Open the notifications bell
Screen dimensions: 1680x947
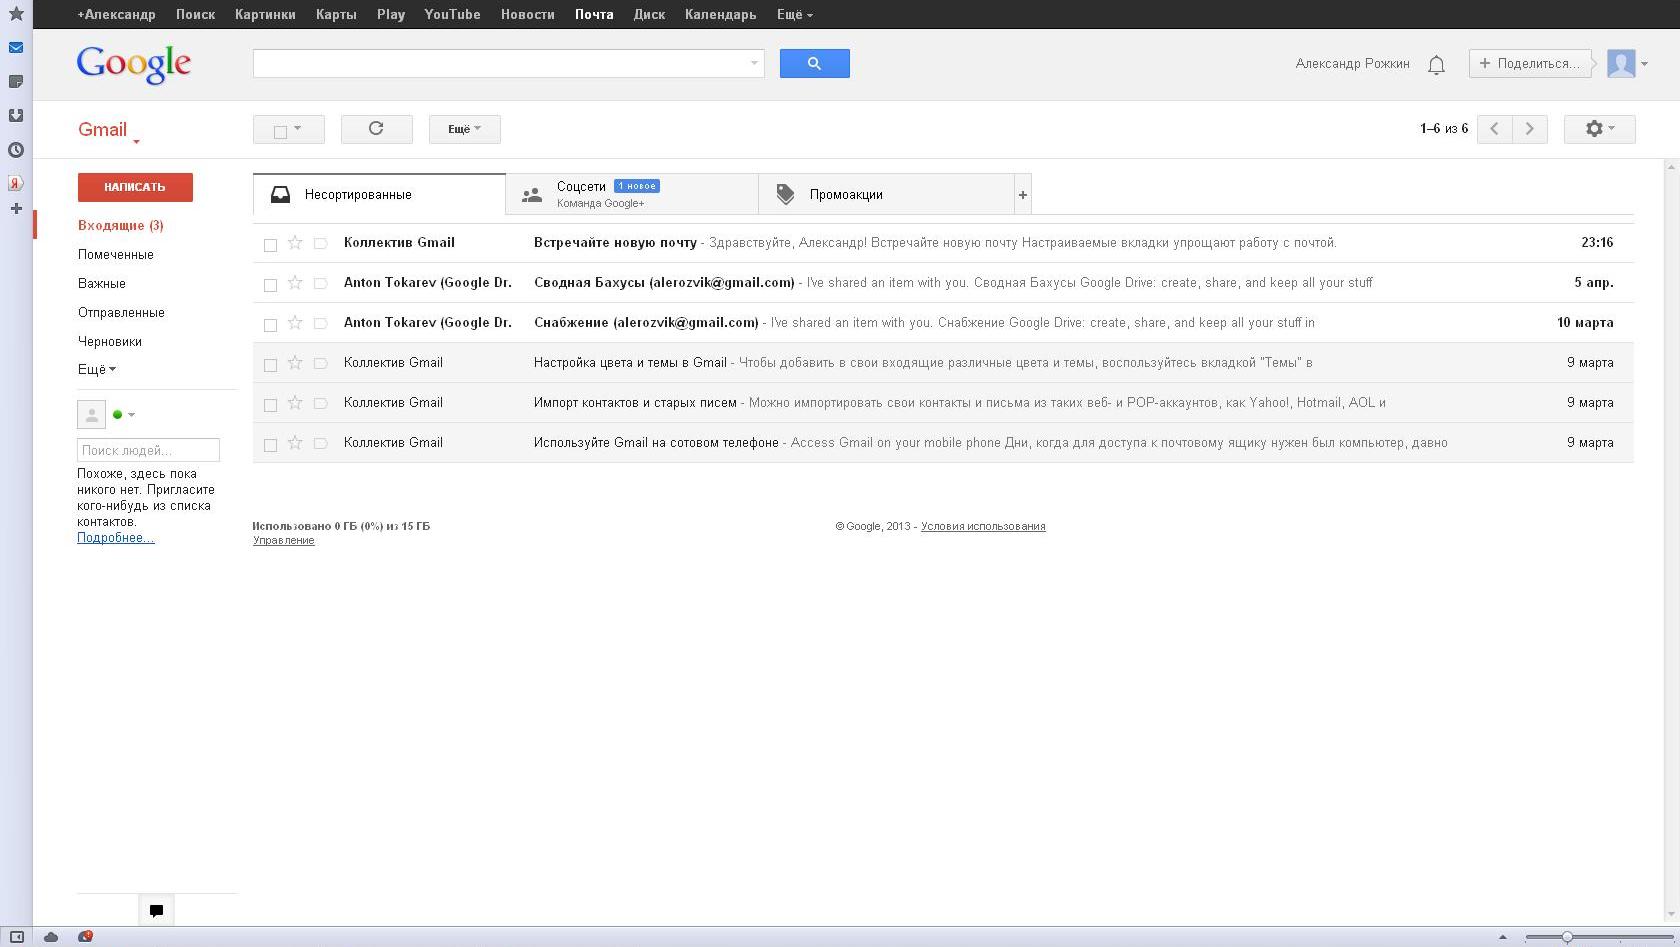(x=1436, y=65)
